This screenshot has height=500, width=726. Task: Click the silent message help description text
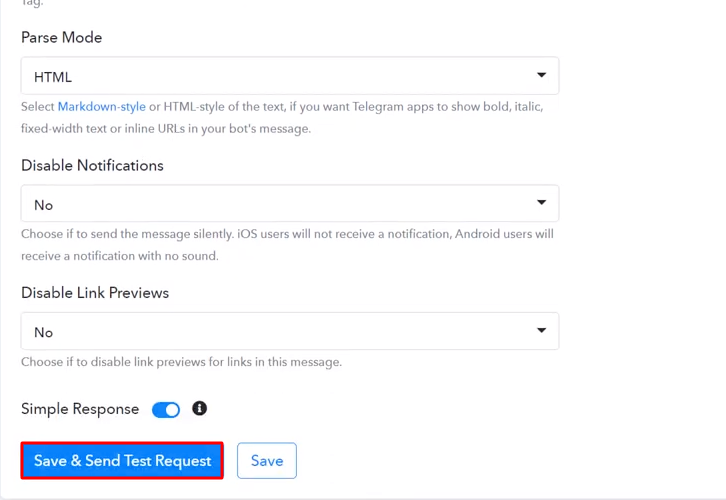287,244
